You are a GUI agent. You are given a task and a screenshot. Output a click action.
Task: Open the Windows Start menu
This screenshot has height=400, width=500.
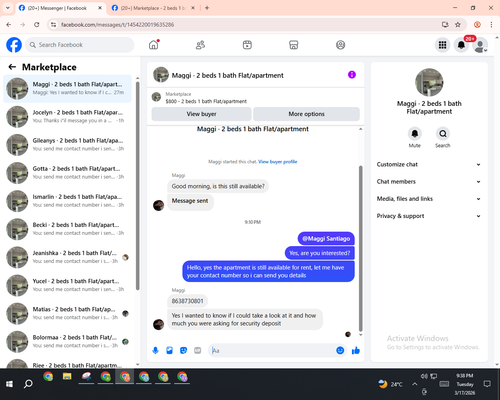click(x=9, y=384)
